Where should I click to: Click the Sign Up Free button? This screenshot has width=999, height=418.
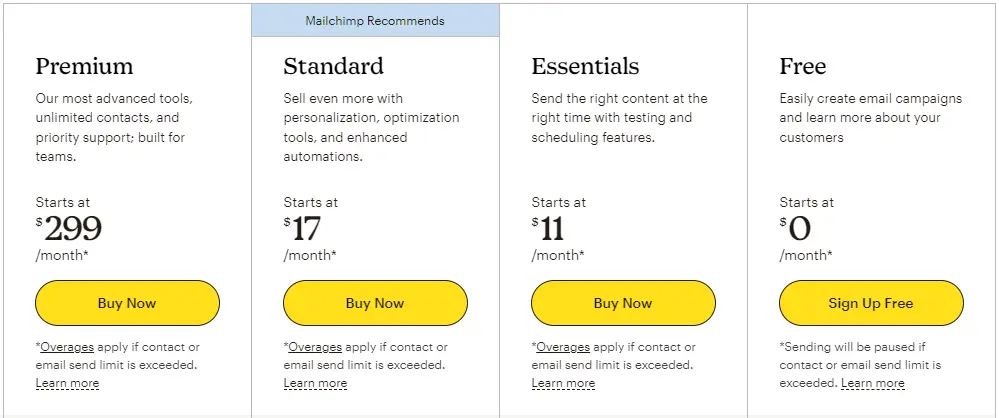click(x=871, y=303)
